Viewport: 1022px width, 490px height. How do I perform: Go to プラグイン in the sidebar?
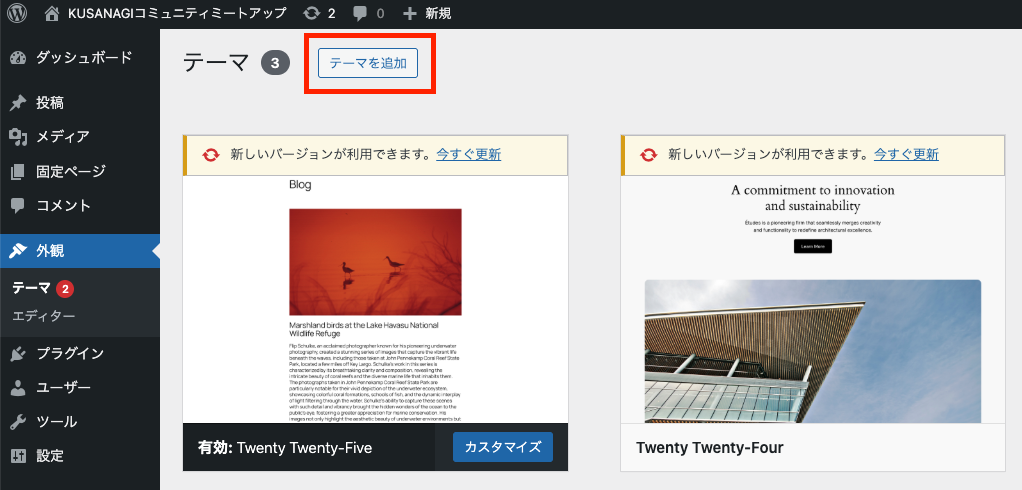pos(70,353)
